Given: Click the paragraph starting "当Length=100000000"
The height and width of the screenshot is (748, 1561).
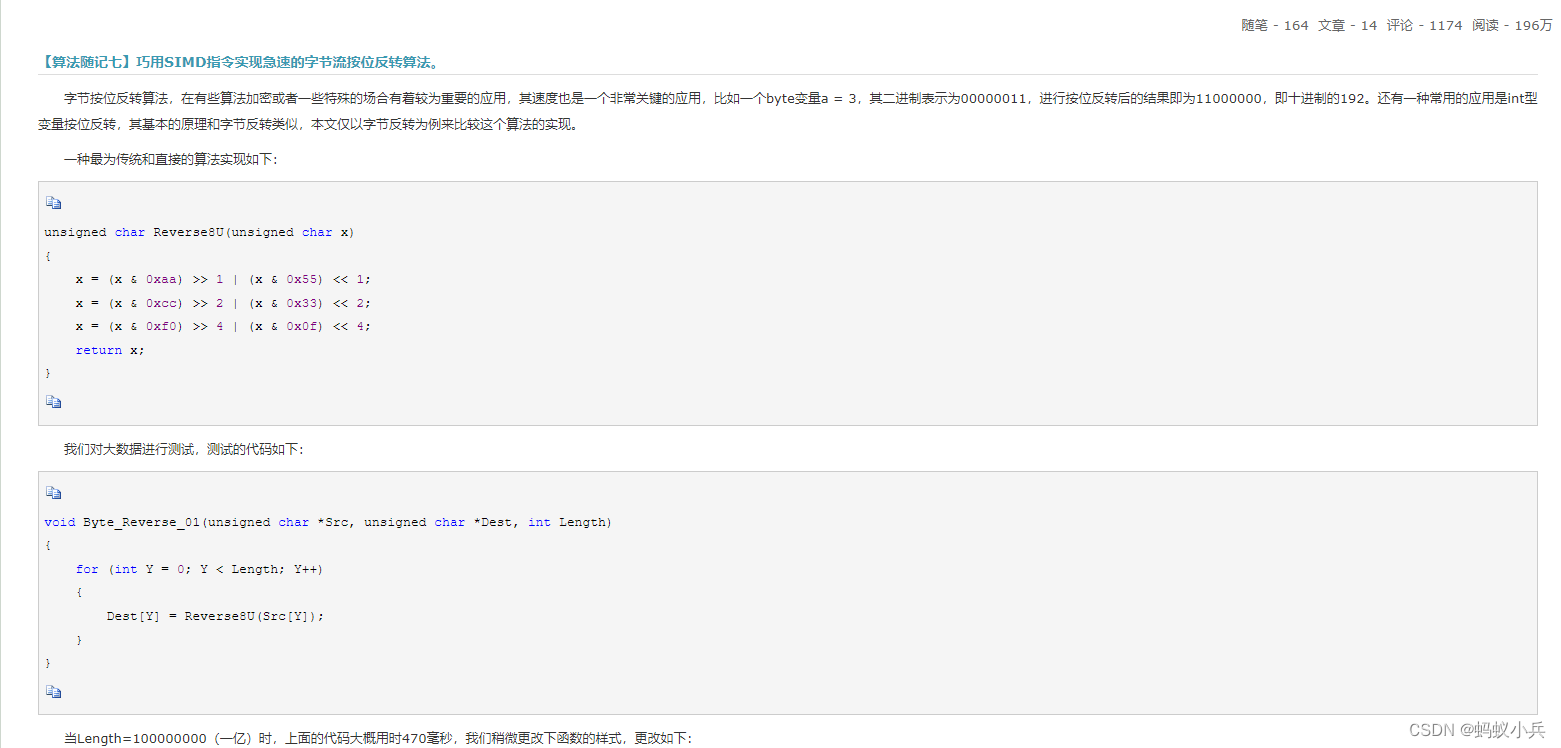Looking at the screenshot, I should point(377,738).
